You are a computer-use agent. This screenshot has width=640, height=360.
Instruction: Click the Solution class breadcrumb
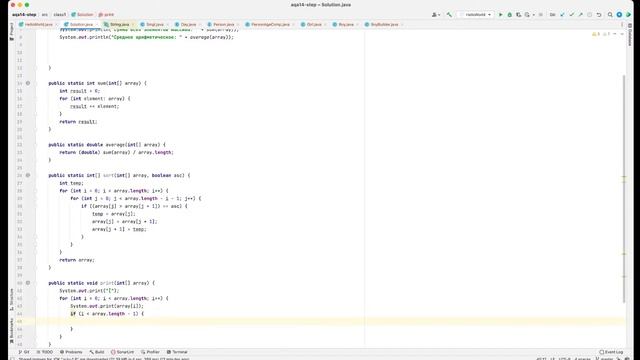click(x=82, y=15)
